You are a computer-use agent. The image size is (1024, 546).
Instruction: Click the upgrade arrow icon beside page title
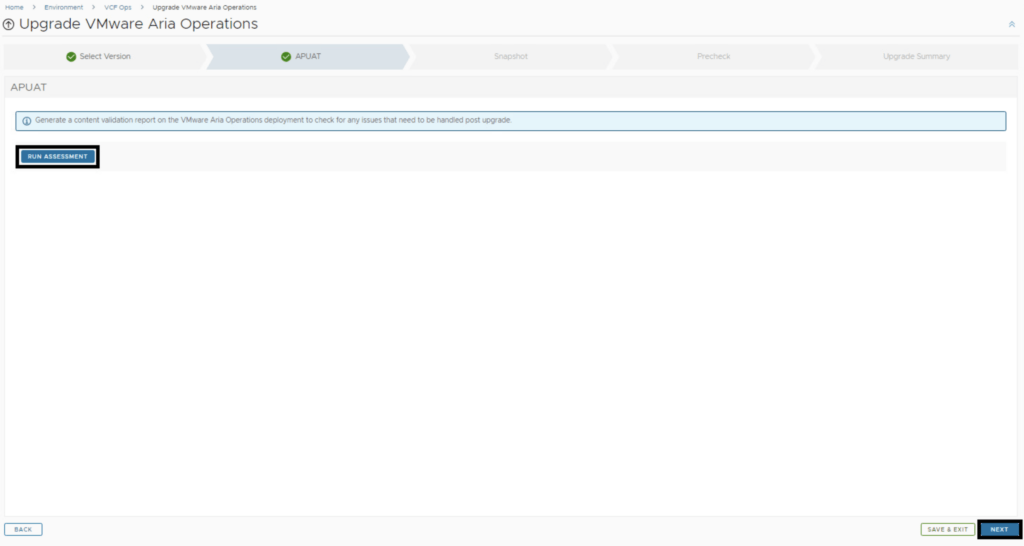[x=9, y=24]
